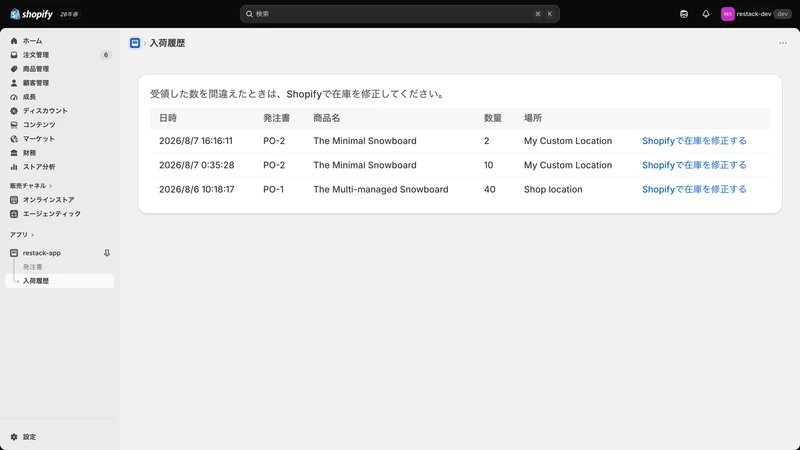Open 注文管理 in sidebar
The width and height of the screenshot is (800, 450).
tap(36, 55)
